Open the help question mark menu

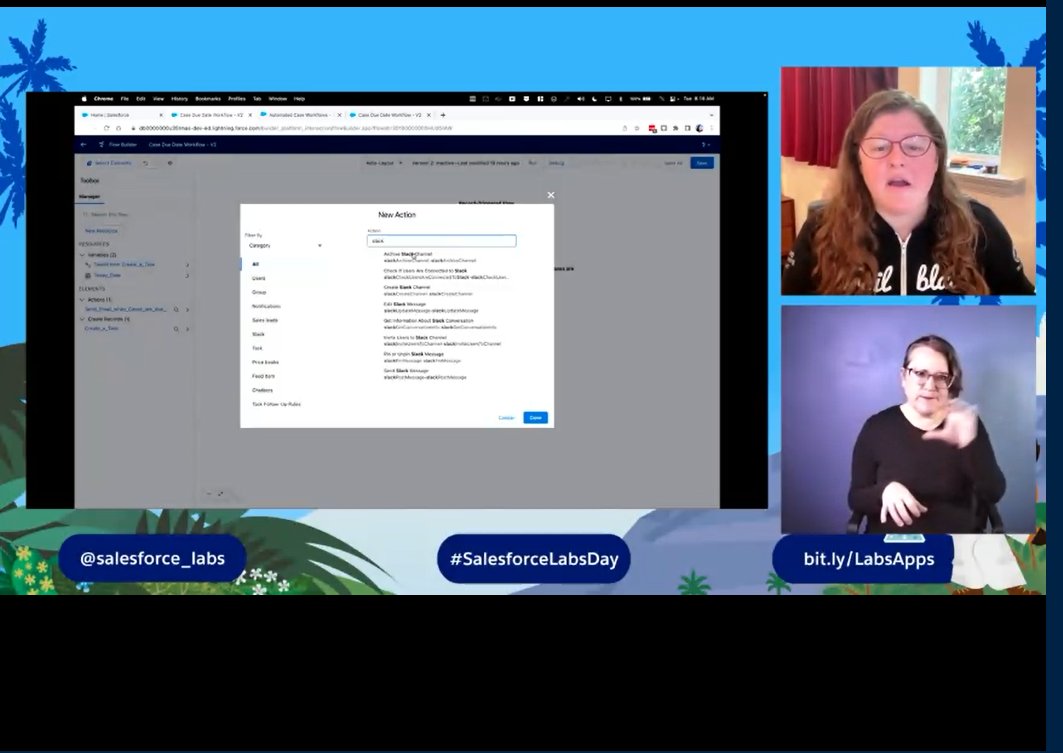tap(705, 144)
